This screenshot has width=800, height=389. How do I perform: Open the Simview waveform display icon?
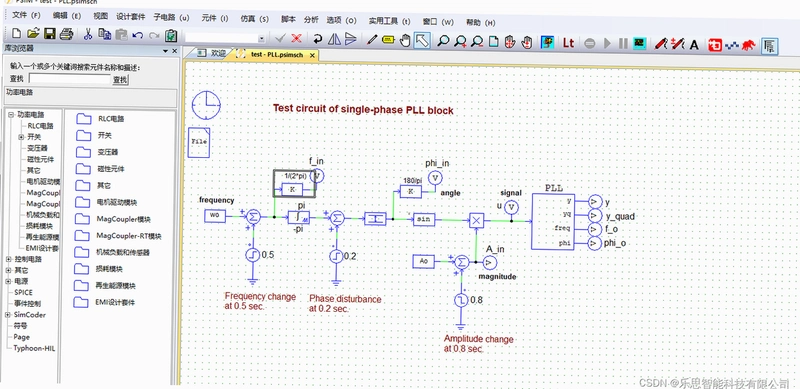(x=638, y=43)
